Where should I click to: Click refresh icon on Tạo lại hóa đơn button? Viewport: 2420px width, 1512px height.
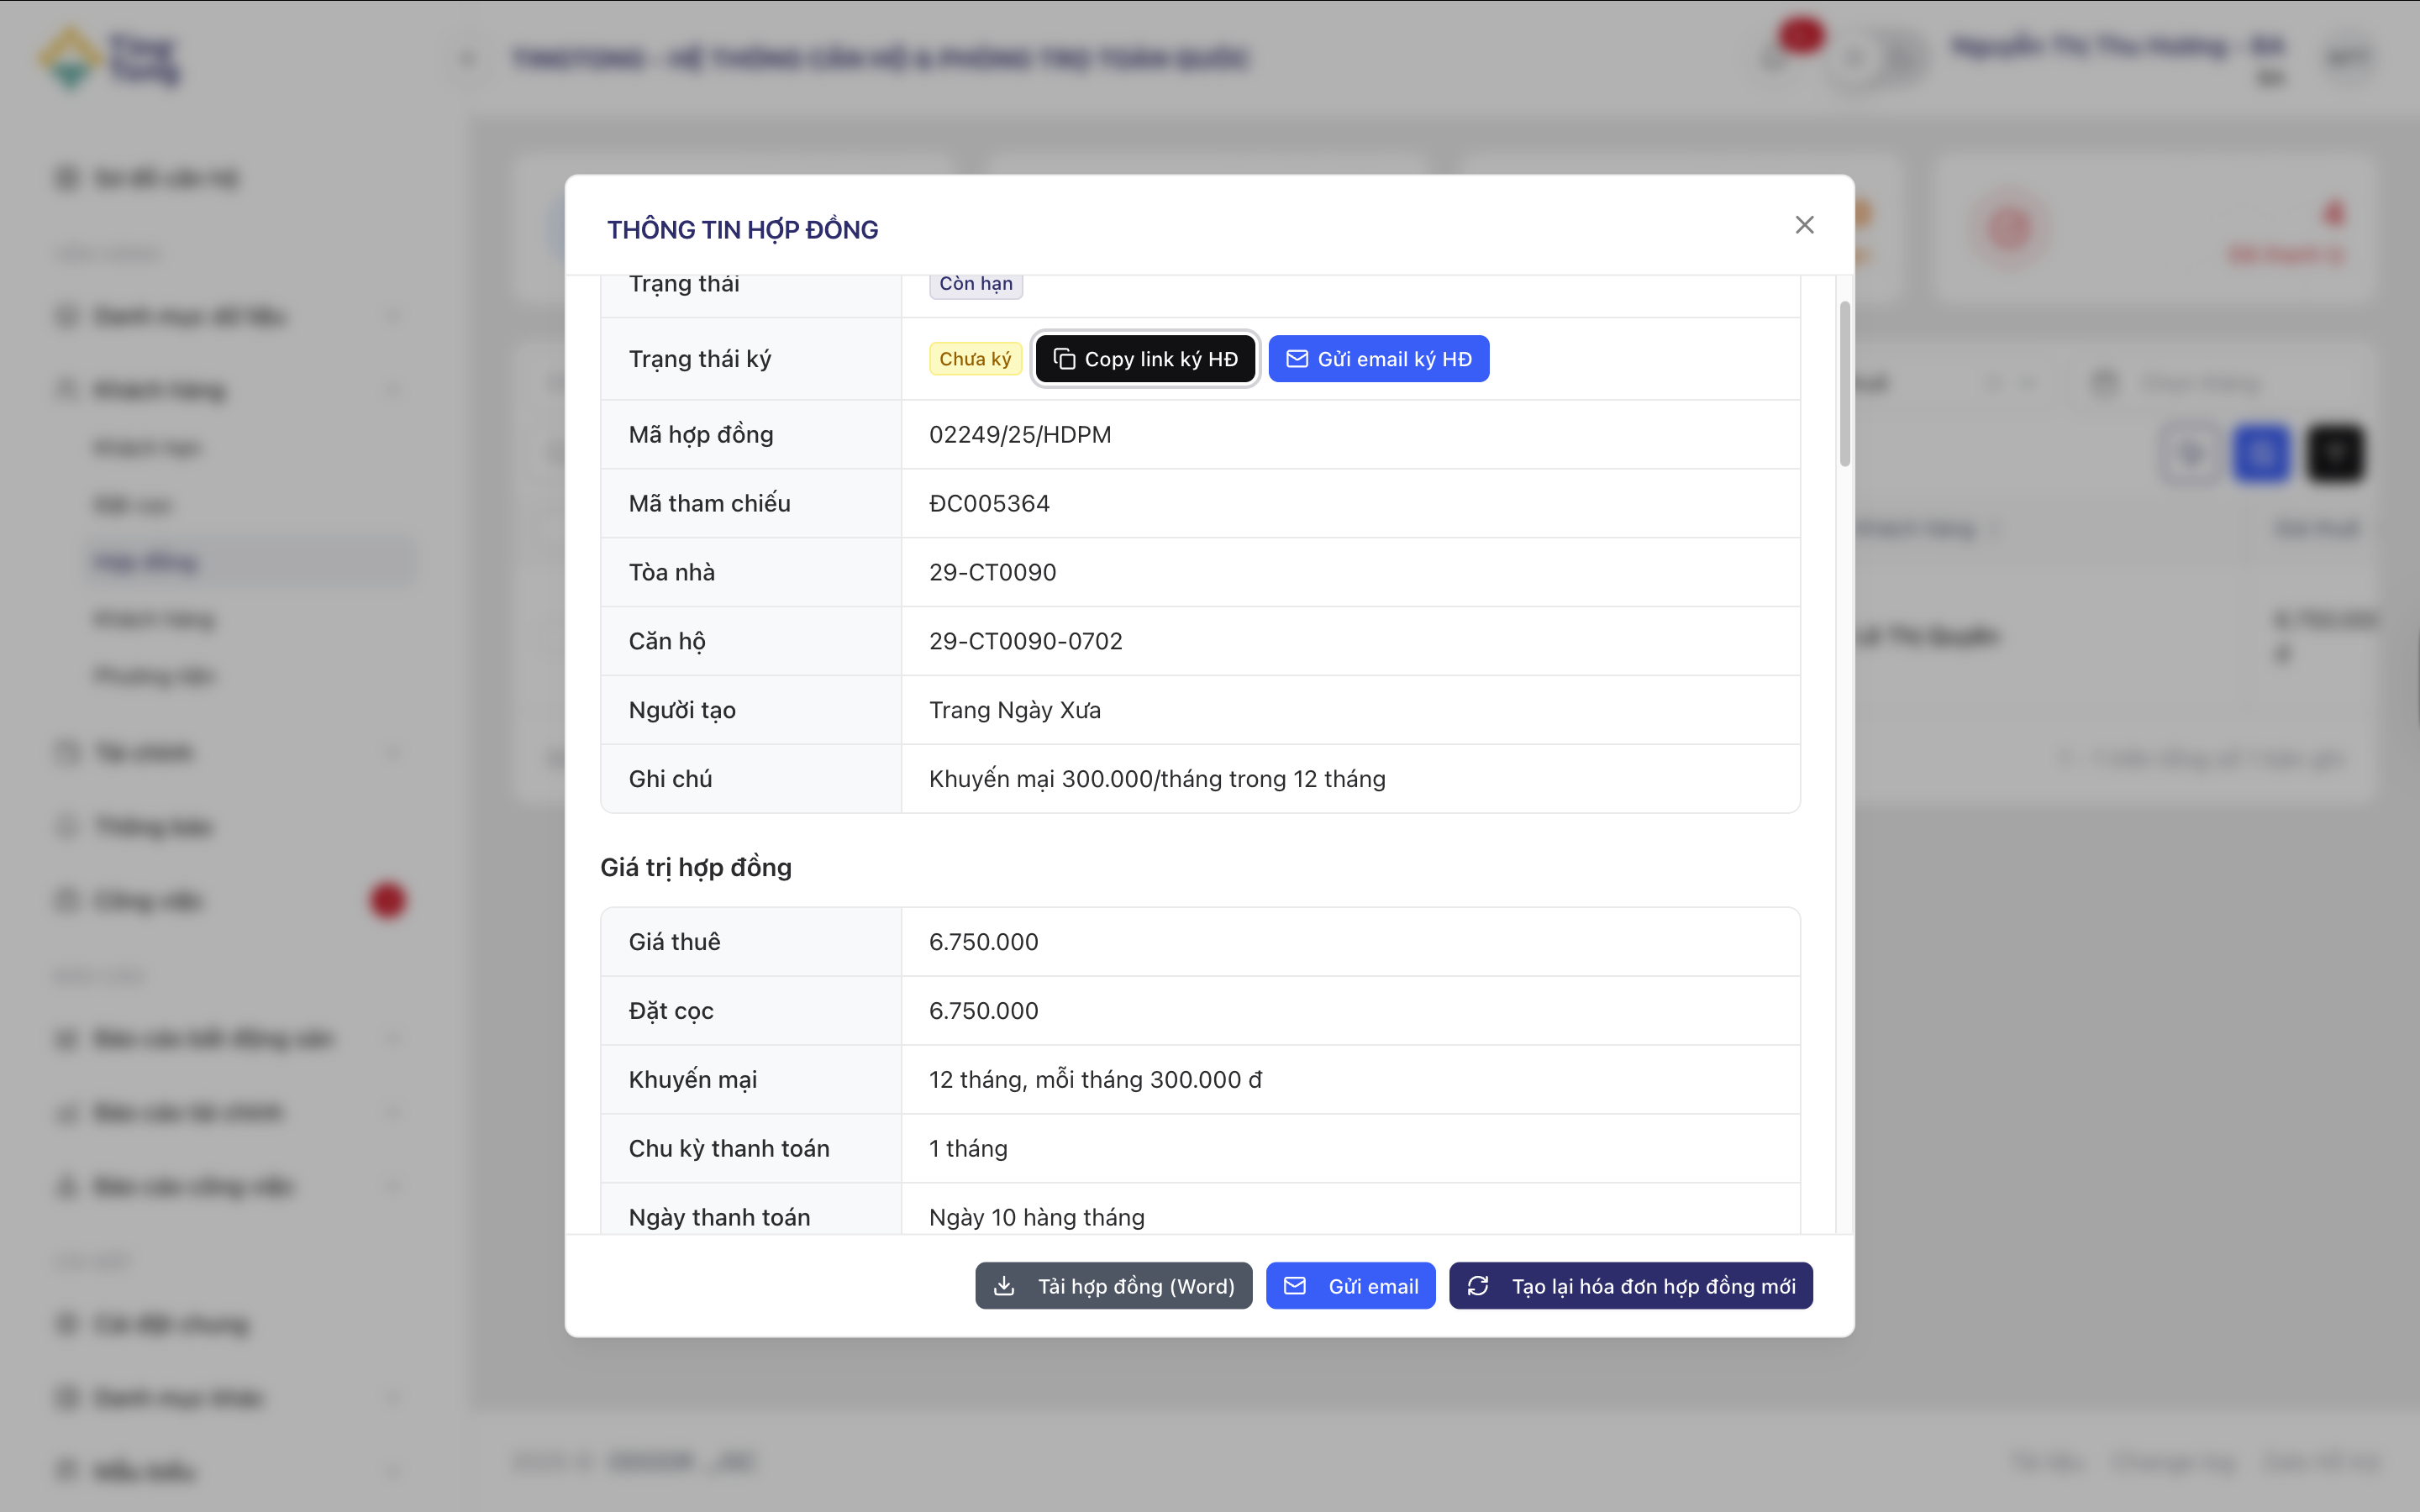[x=1478, y=1286]
